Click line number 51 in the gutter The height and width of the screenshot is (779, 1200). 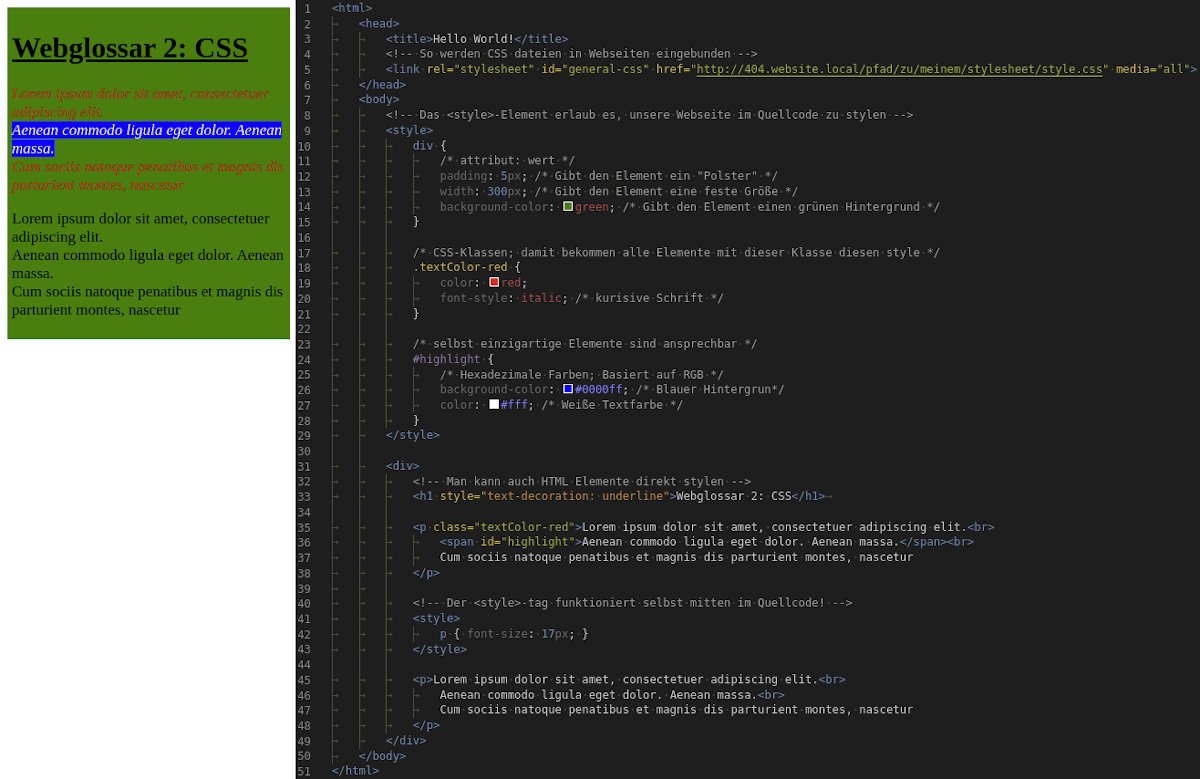[x=304, y=771]
